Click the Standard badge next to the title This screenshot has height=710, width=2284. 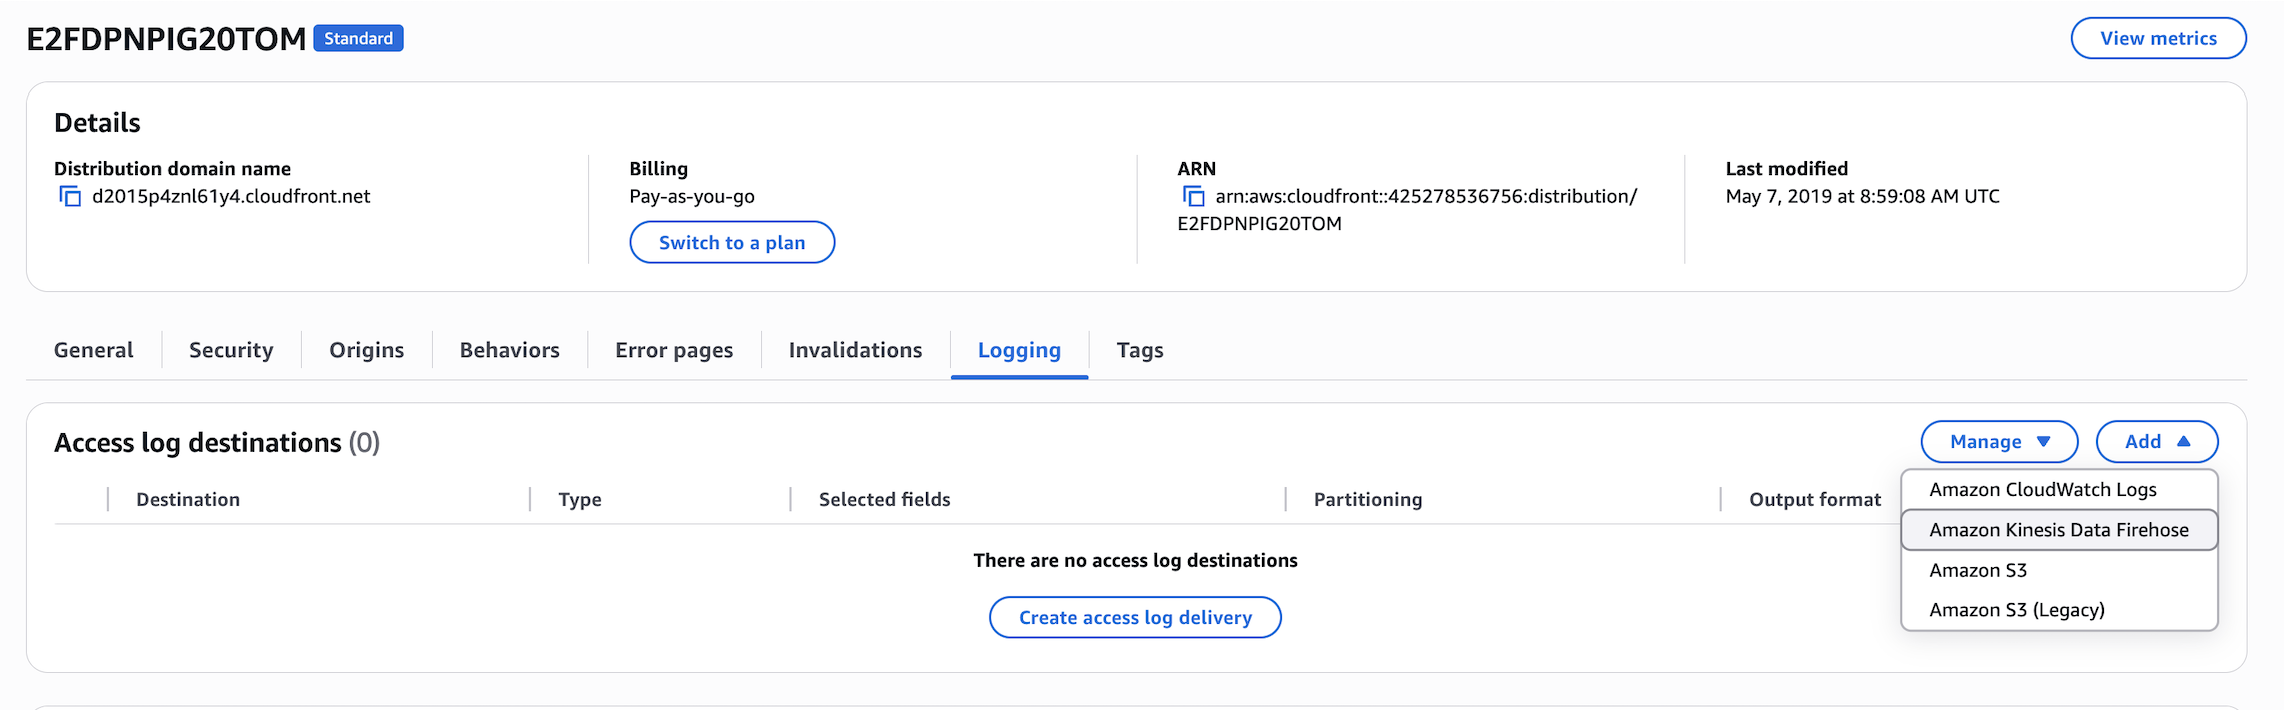(358, 38)
